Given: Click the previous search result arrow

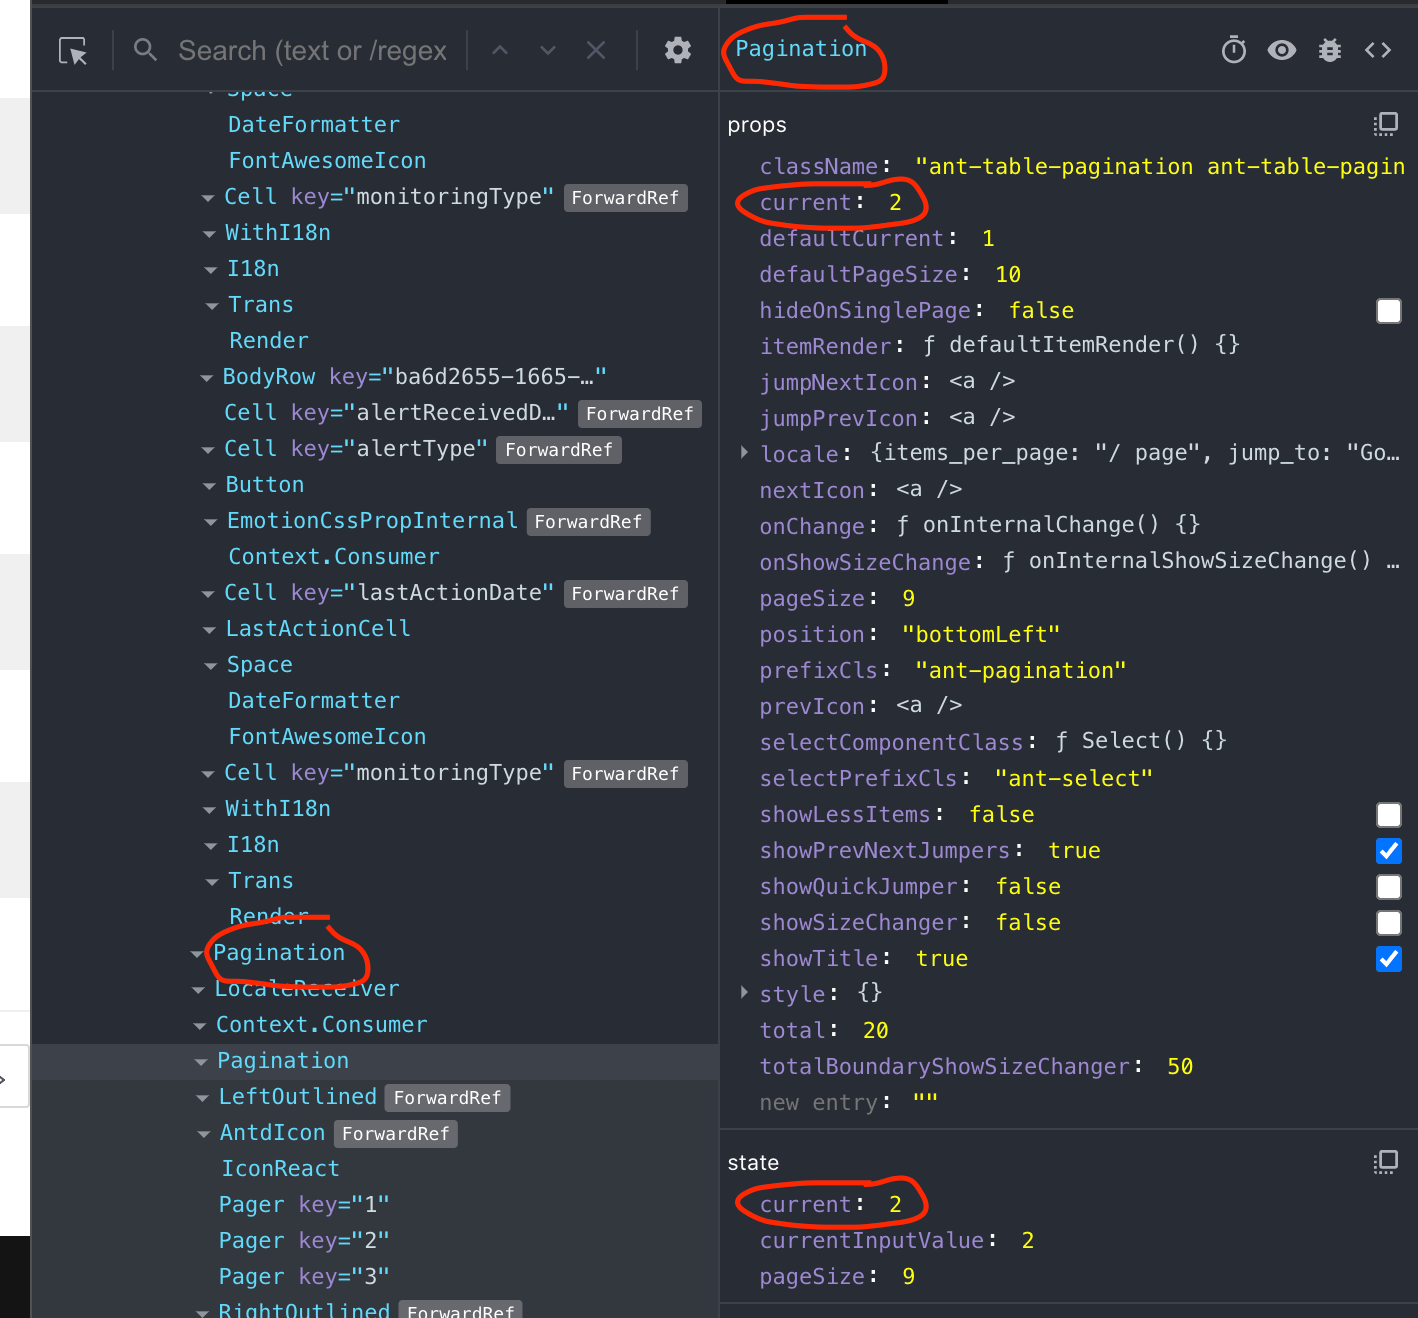Looking at the screenshot, I should tap(499, 50).
